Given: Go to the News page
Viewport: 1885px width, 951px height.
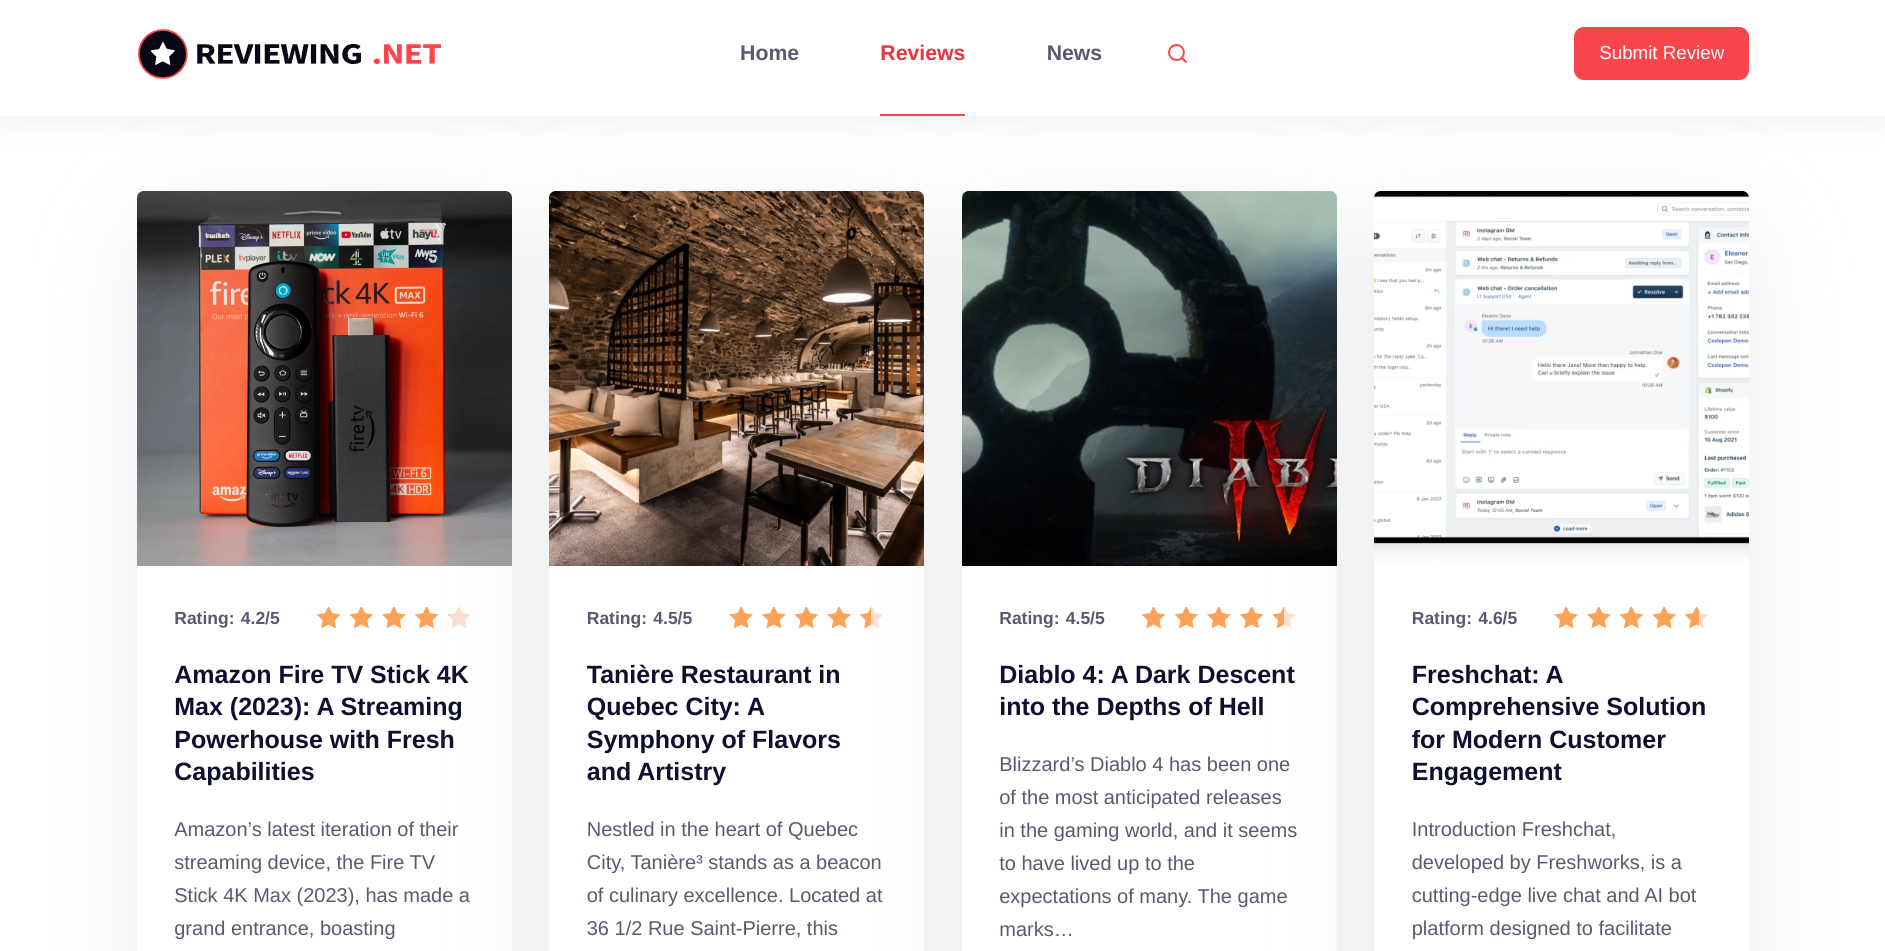Looking at the screenshot, I should [1073, 53].
